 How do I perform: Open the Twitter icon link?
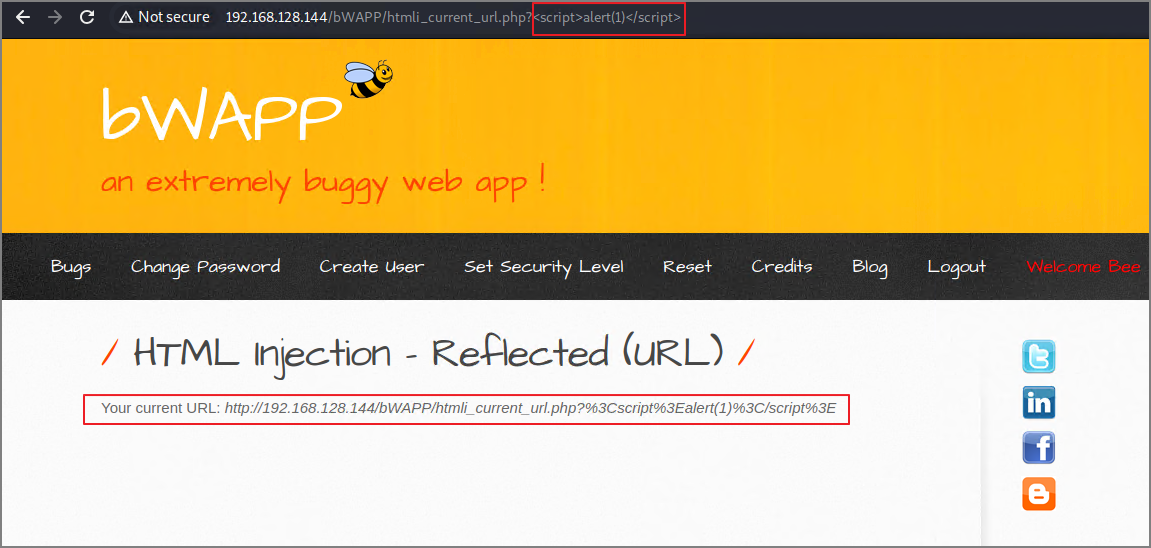pos(1039,357)
